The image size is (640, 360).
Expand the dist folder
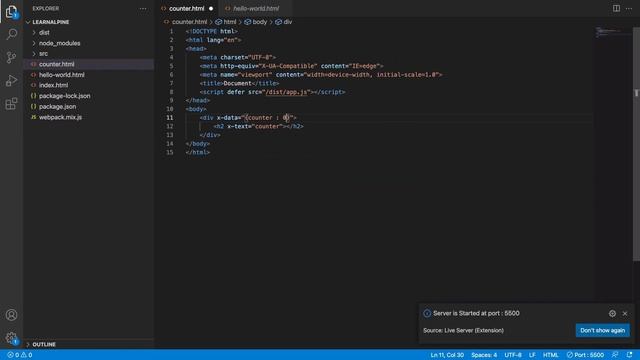coord(44,33)
